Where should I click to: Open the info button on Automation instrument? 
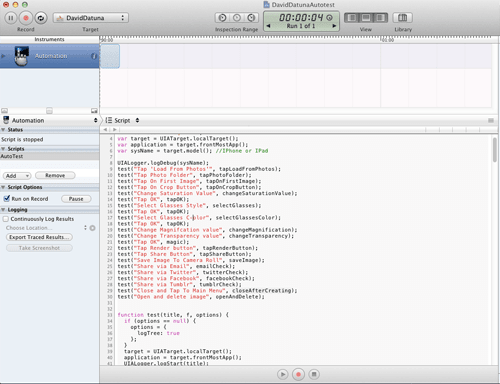[94, 56]
